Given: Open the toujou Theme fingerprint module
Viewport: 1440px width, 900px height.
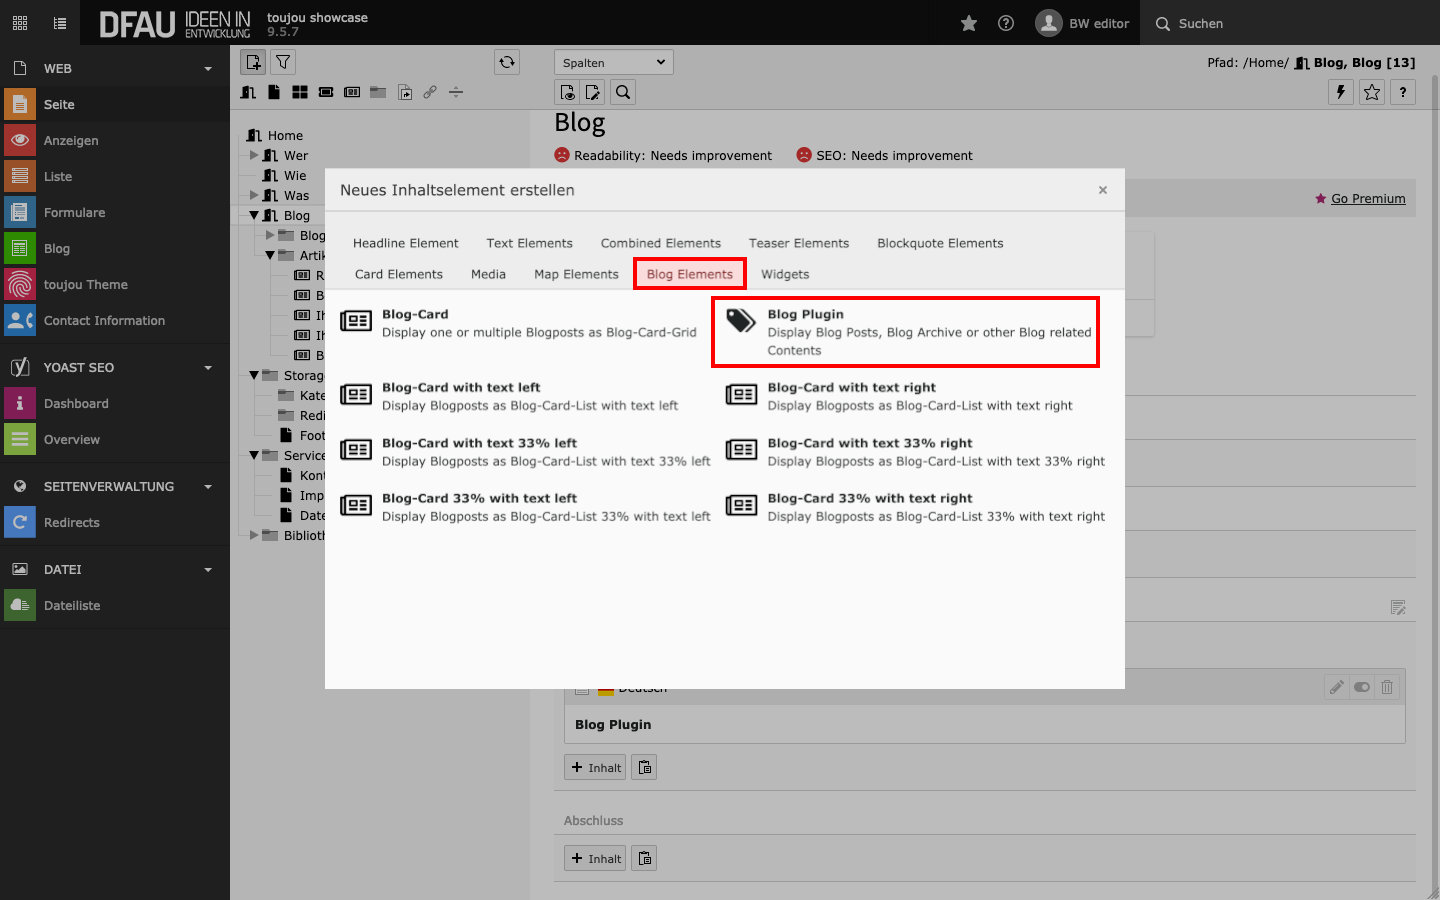Looking at the screenshot, I should (20, 285).
